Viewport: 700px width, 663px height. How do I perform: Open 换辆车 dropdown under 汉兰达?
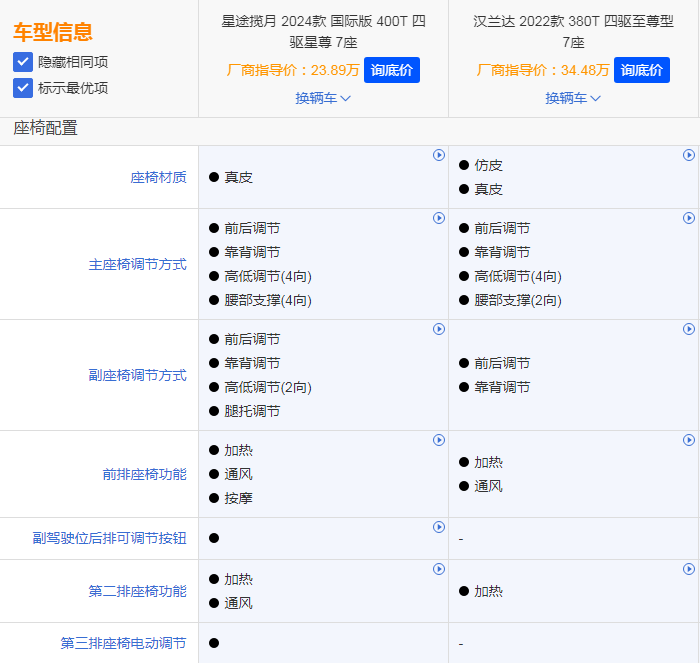coord(573,98)
